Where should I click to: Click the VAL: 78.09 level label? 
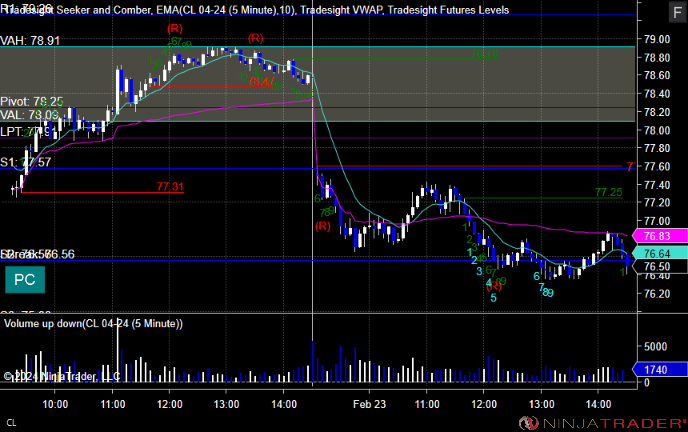click(29, 115)
